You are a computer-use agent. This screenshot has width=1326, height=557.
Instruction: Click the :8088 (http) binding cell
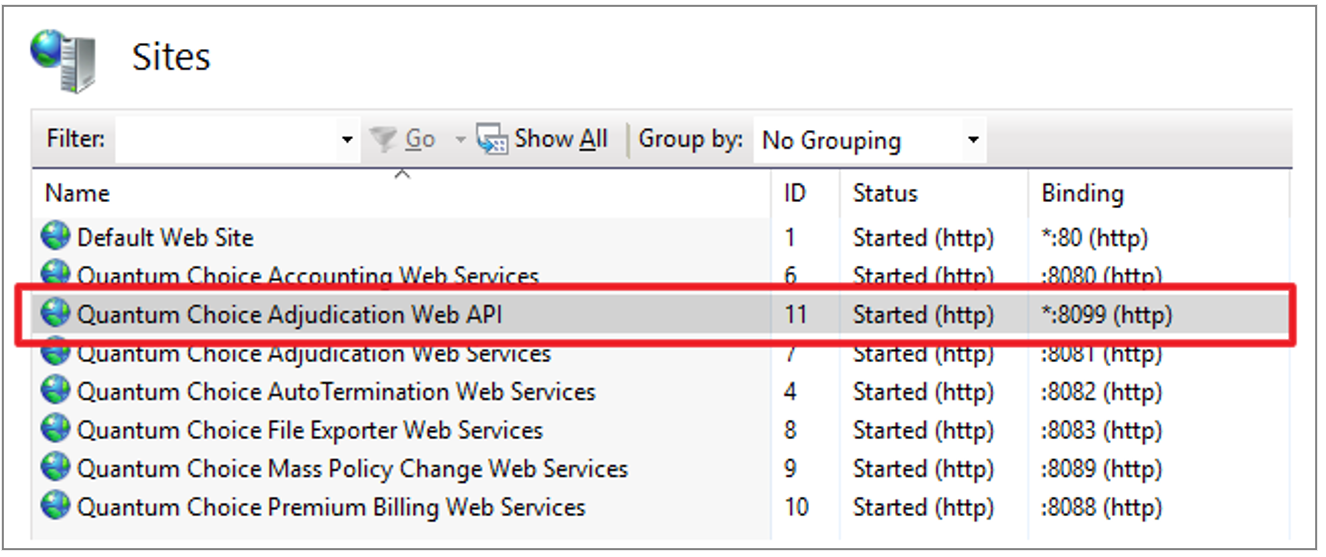[x=1101, y=507]
